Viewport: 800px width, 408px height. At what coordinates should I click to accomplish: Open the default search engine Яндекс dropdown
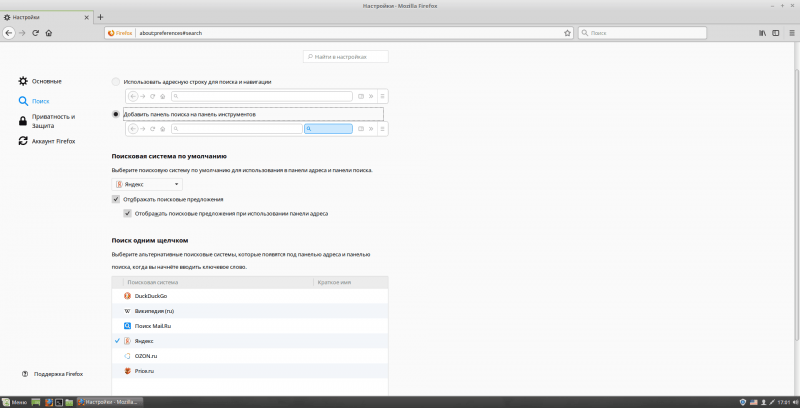(x=147, y=184)
